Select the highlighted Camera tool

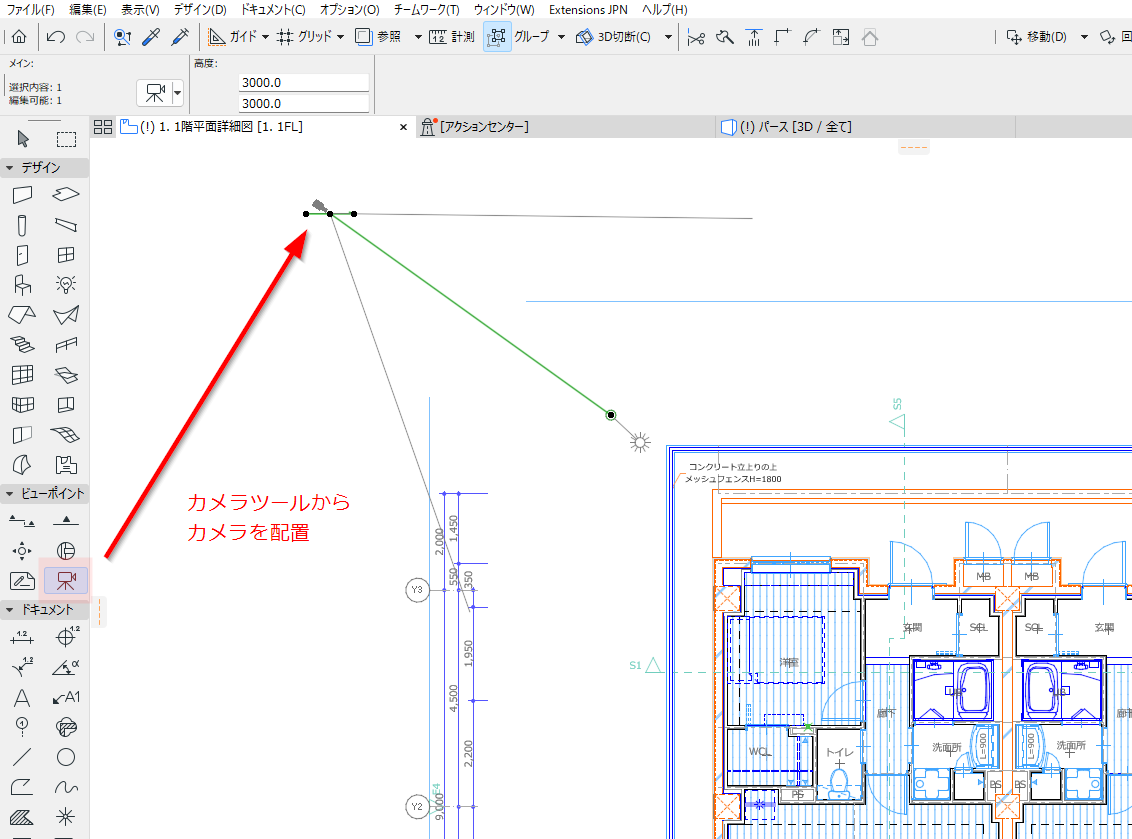click(66, 581)
